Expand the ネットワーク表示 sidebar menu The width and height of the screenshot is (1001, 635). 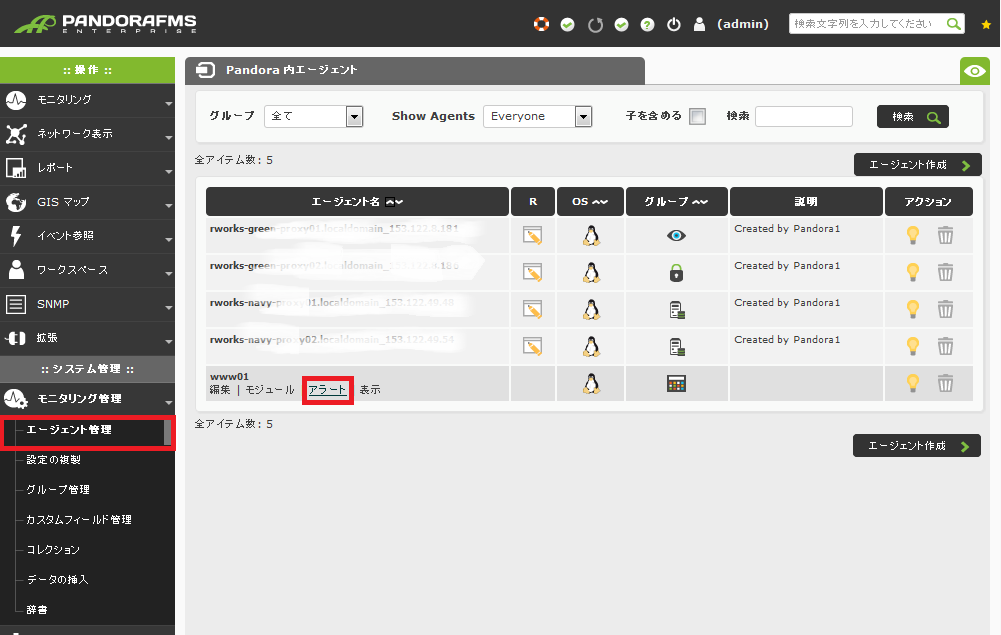coord(87,134)
